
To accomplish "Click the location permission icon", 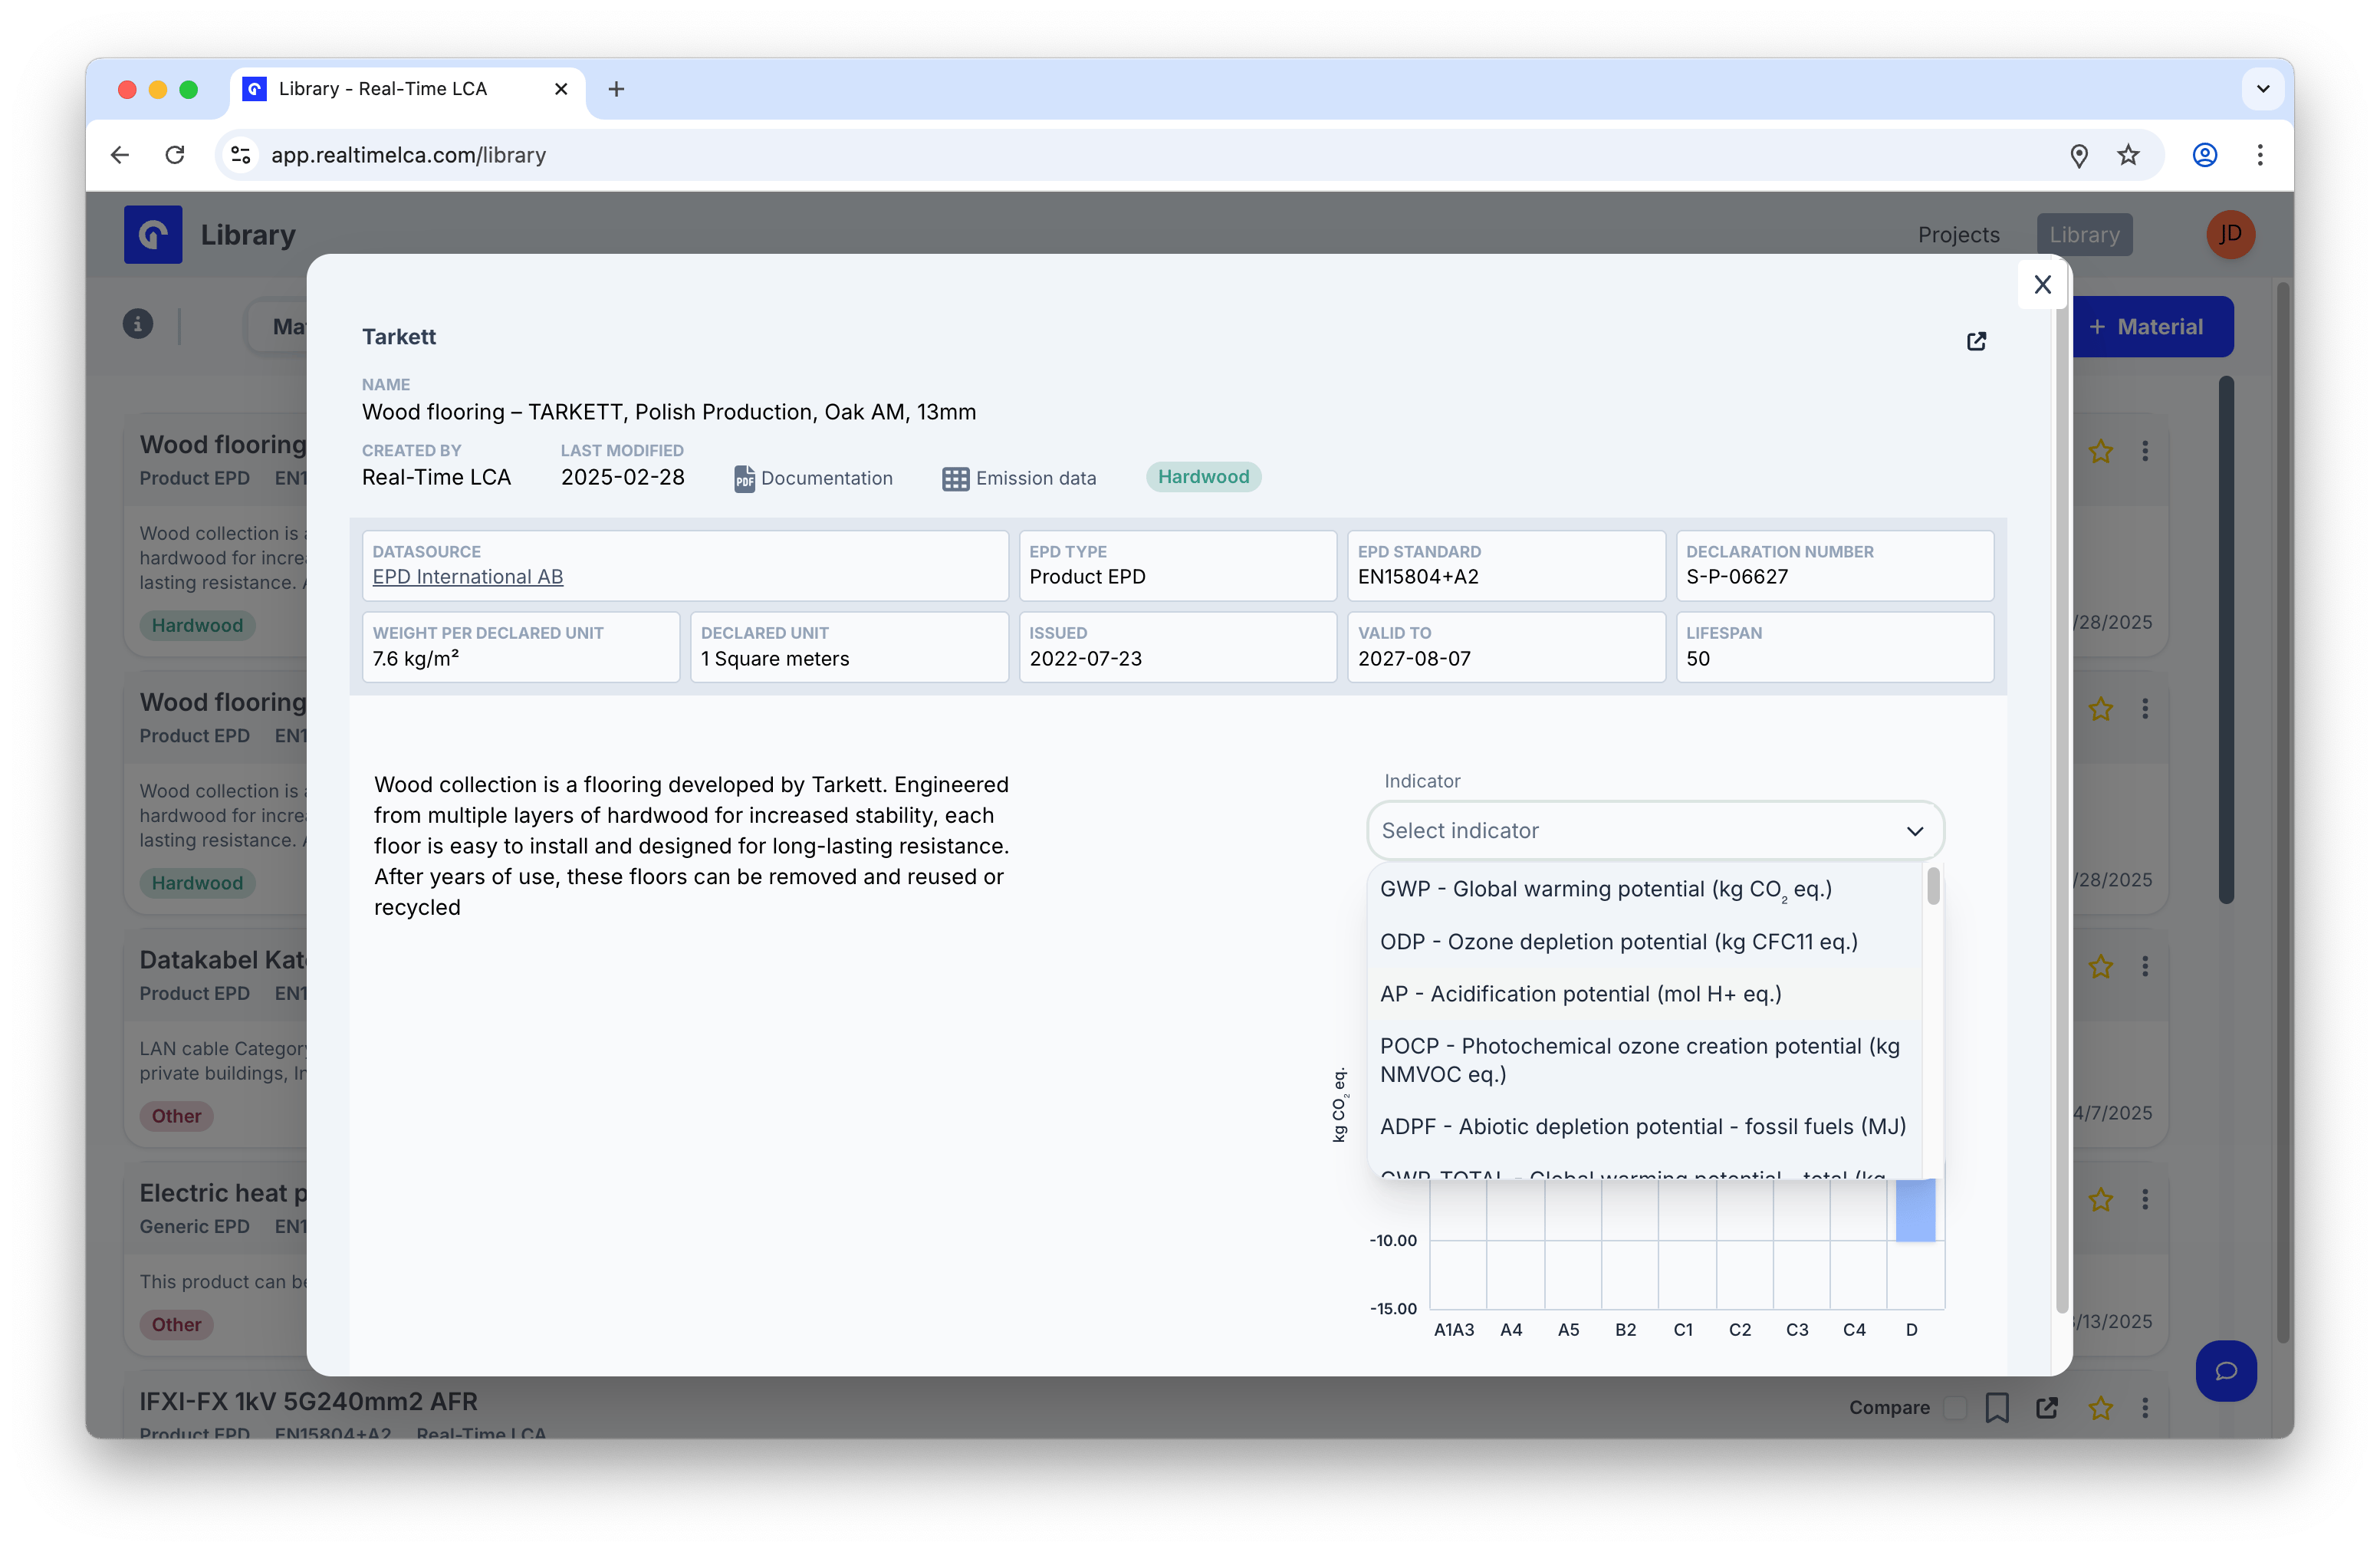I will (x=2079, y=155).
